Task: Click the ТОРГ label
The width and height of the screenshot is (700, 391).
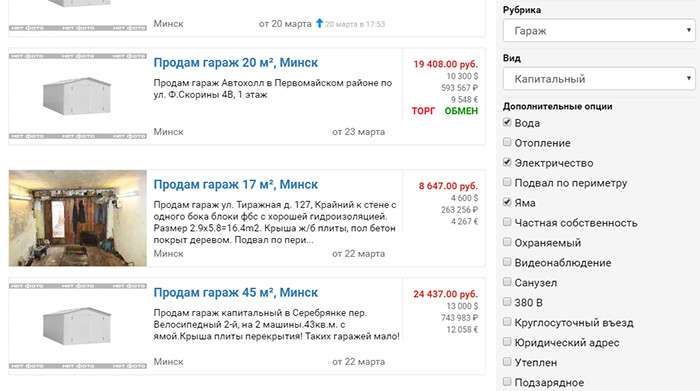Action: (423, 111)
